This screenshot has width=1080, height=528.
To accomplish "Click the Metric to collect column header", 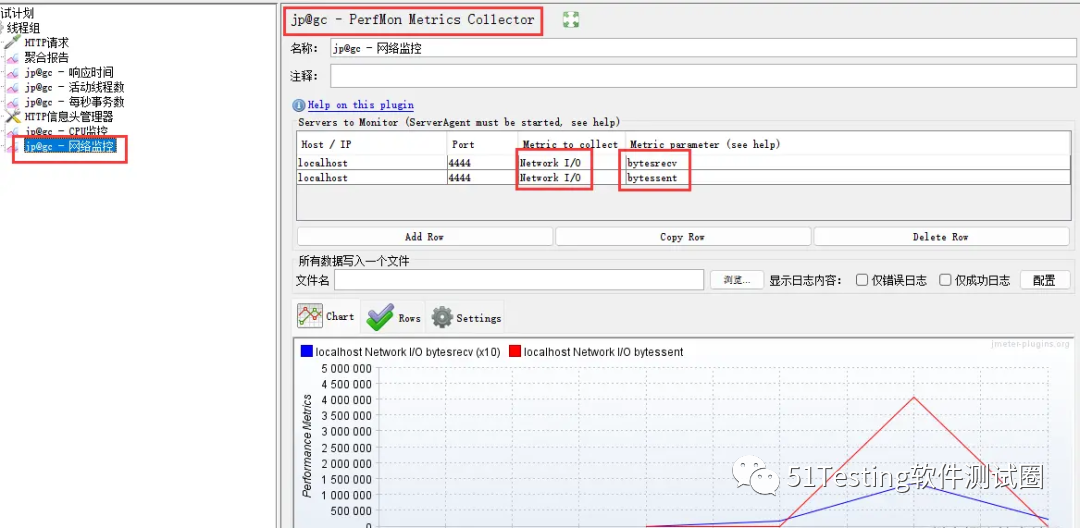I will click(570, 145).
